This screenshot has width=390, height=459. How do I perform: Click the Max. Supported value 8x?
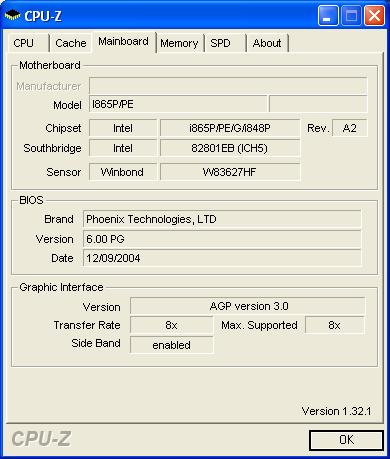(x=335, y=325)
